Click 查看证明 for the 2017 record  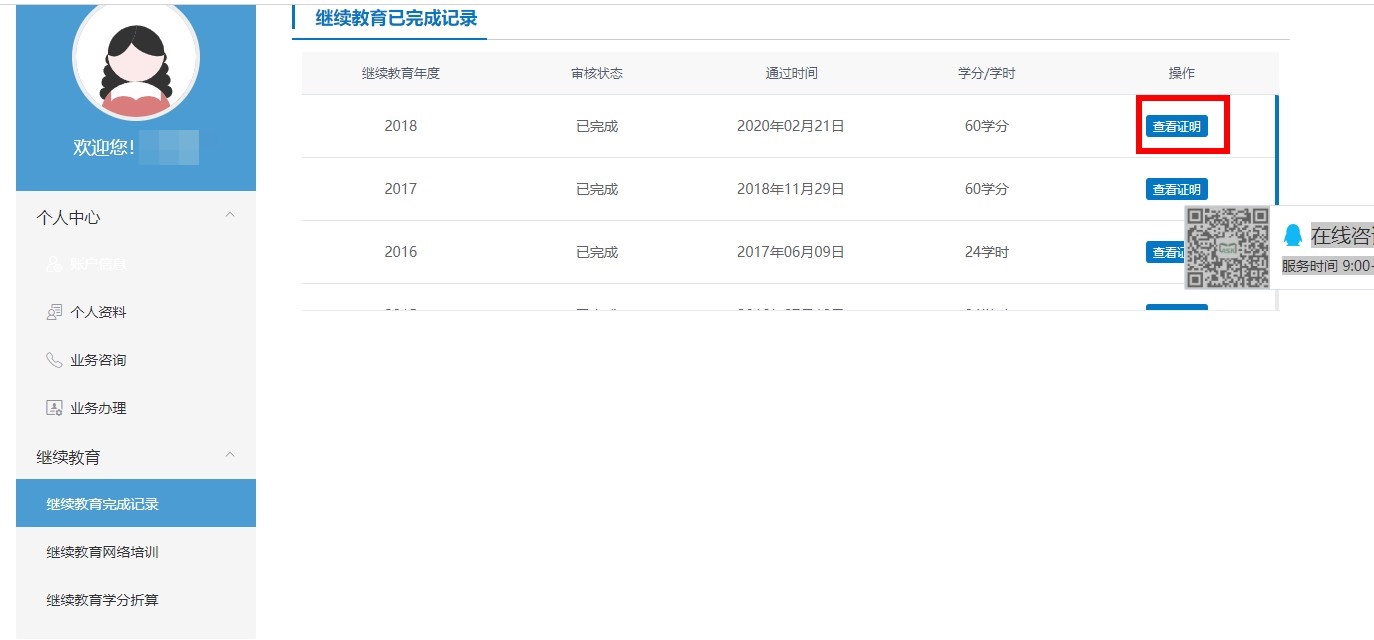(1176, 188)
